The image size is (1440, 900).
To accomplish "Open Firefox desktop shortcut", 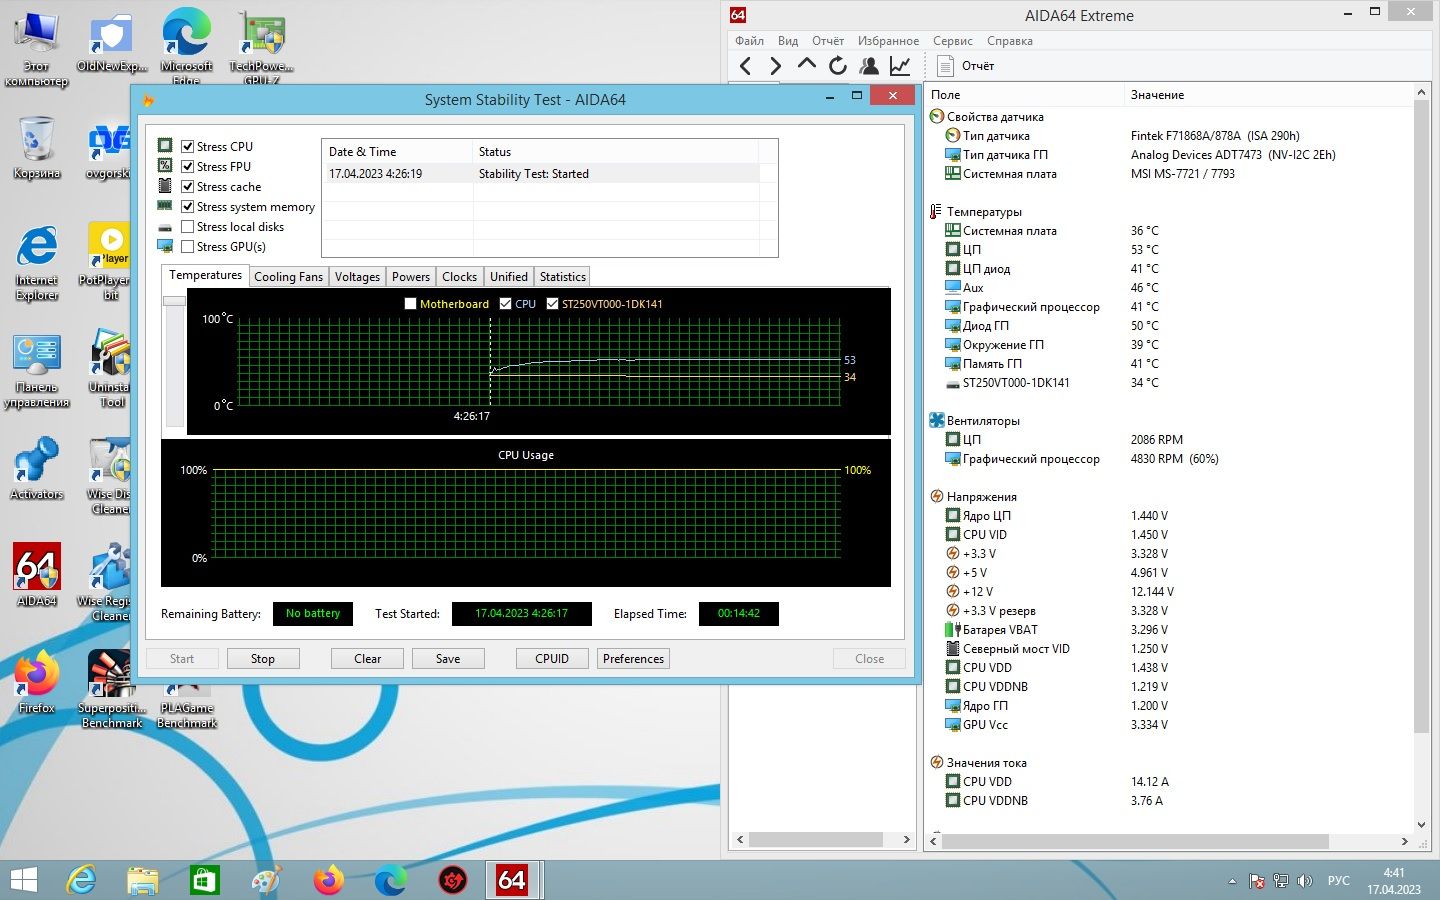I will 37,682.
